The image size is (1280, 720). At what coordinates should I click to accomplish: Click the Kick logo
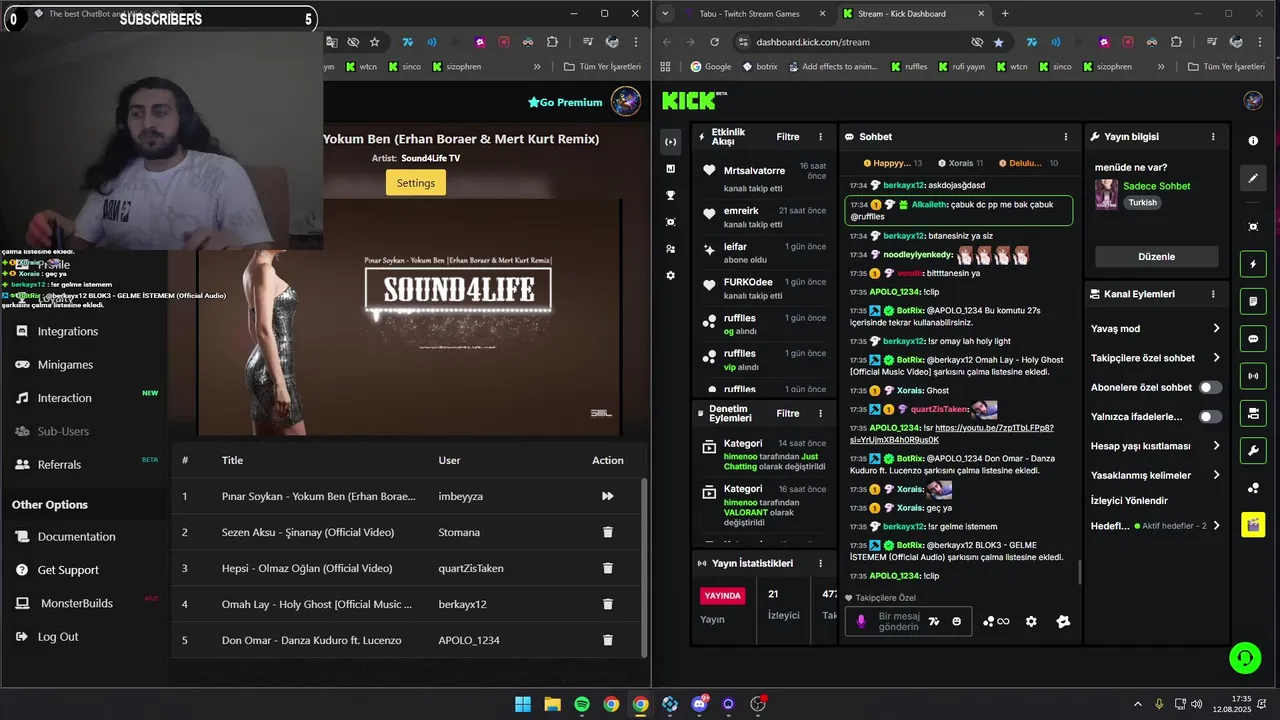tap(693, 101)
